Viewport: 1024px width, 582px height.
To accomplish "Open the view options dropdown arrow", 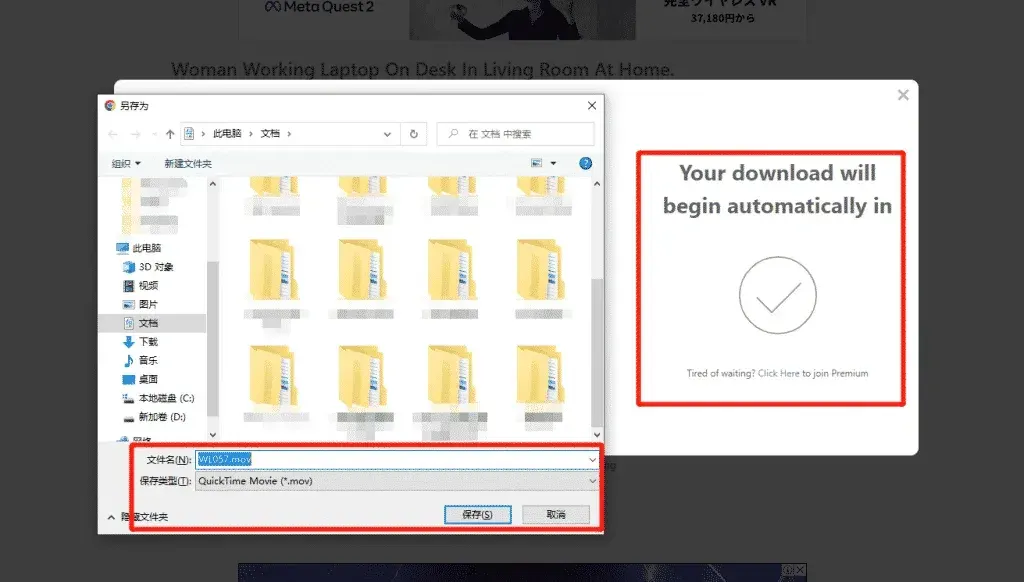I will [553, 163].
